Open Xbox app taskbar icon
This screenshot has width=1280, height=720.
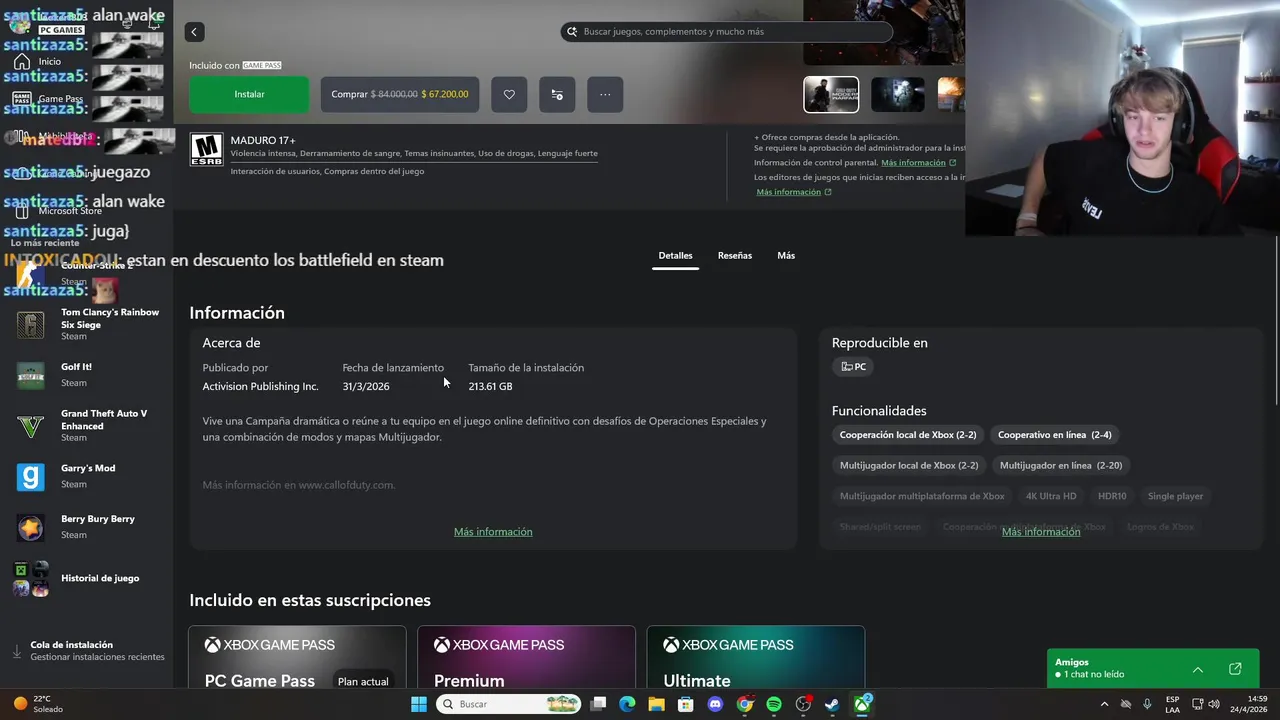[861, 704]
